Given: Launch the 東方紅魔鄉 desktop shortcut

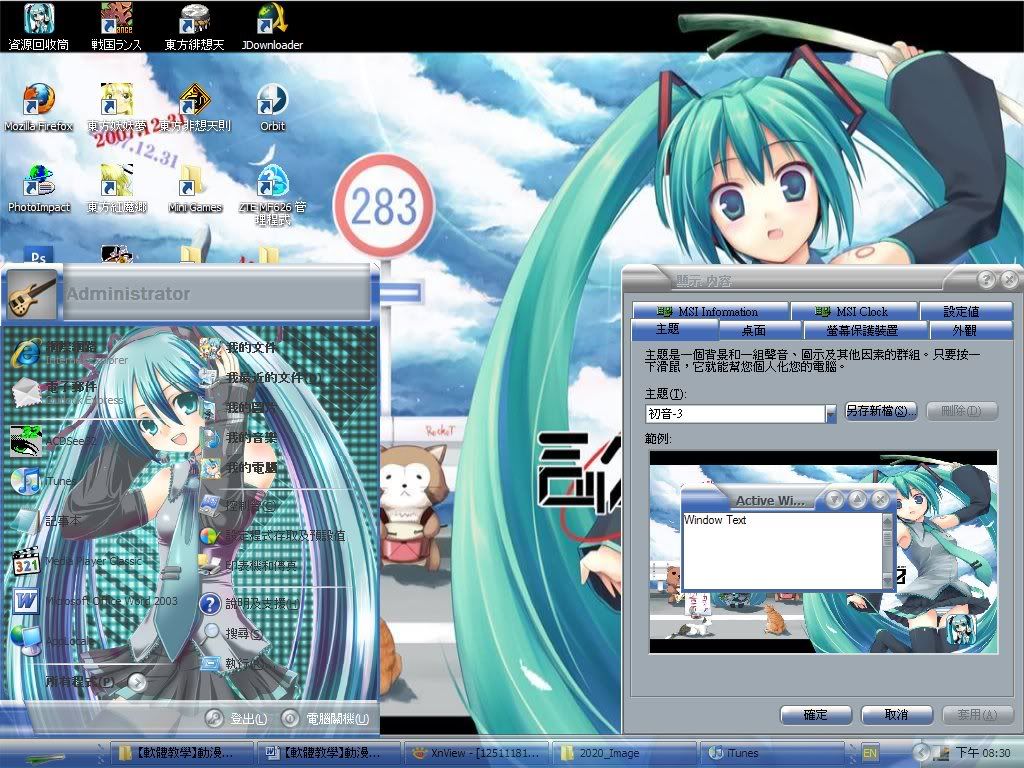Looking at the screenshot, I should point(116,189).
